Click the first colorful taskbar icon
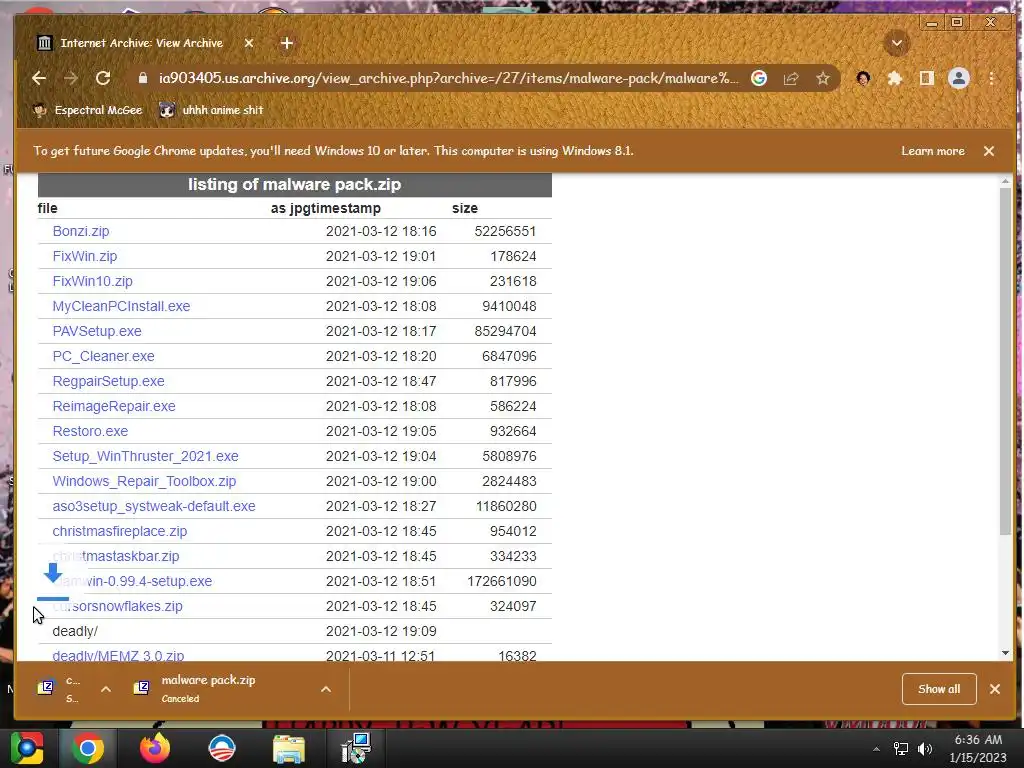The width and height of the screenshot is (1024, 768). click(x=27, y=748)
